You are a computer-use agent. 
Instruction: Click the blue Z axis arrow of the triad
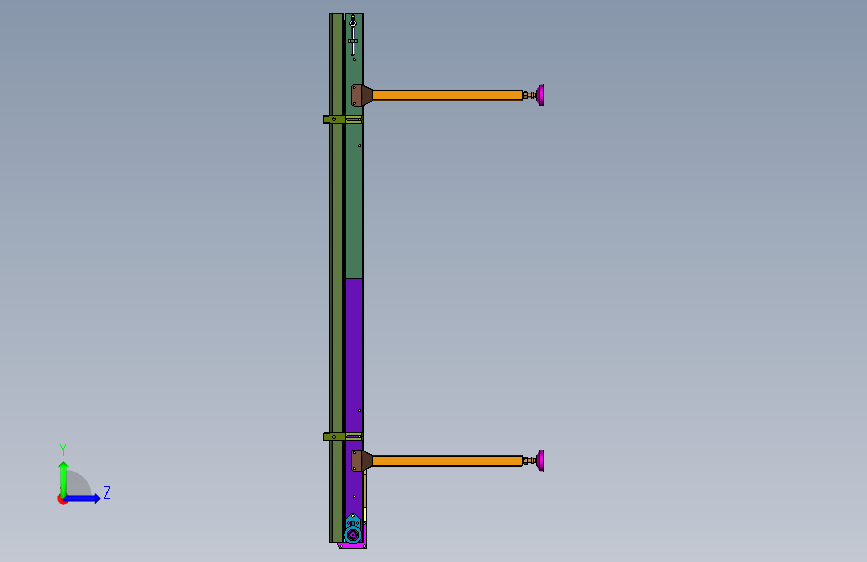coord(83,498)
